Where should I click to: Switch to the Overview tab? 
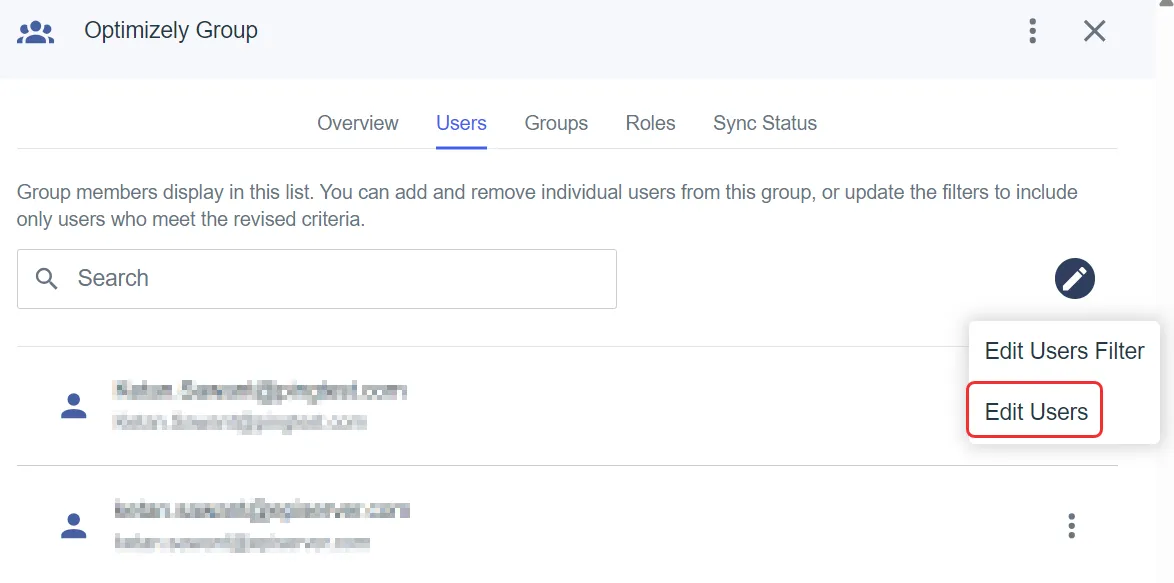click(358, 123)
